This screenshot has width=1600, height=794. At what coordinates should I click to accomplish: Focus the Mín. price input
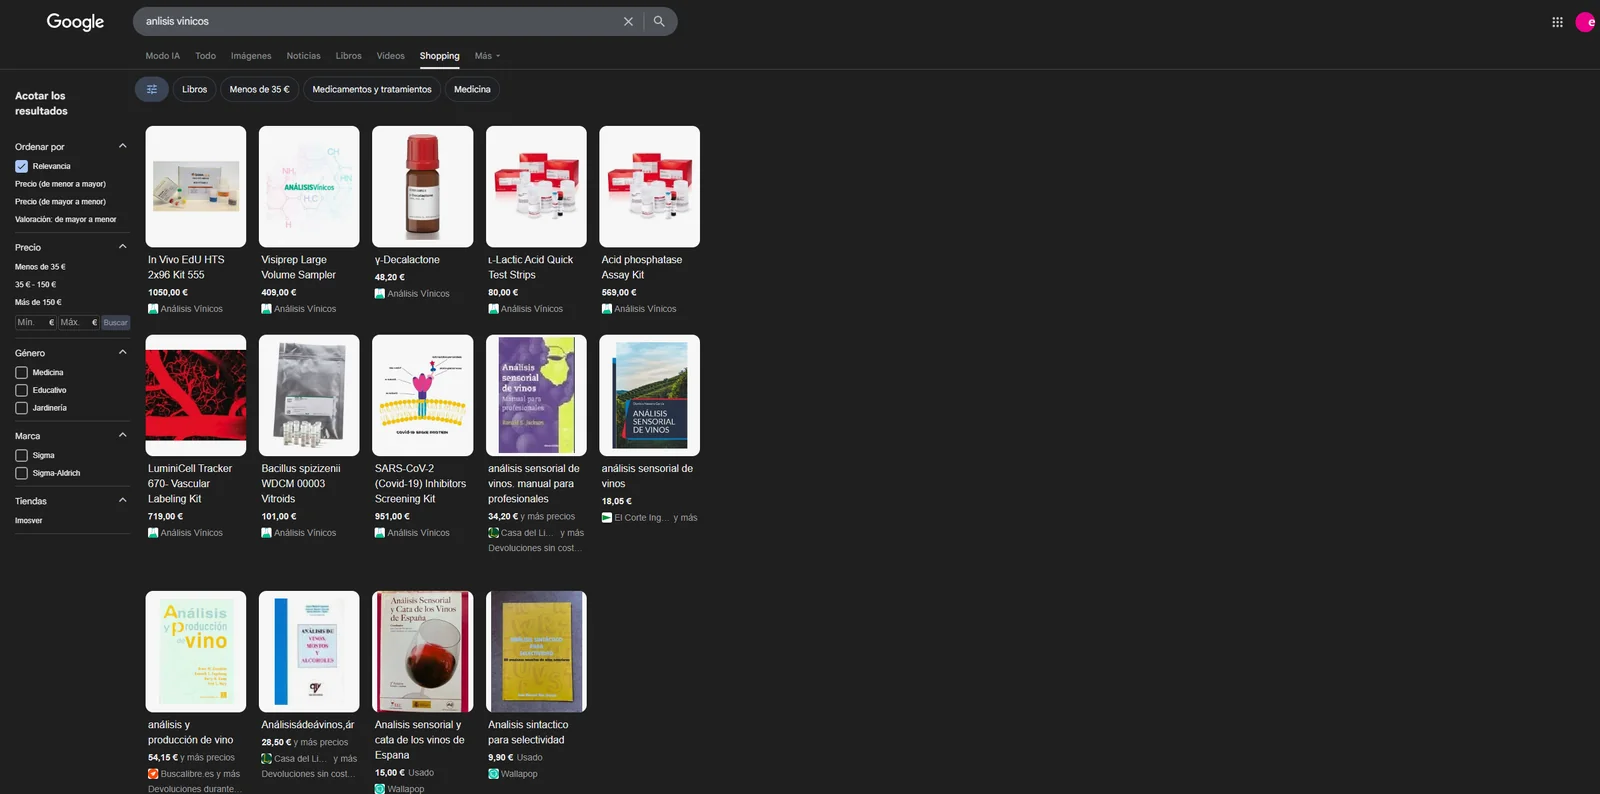[x=35, y=322]
